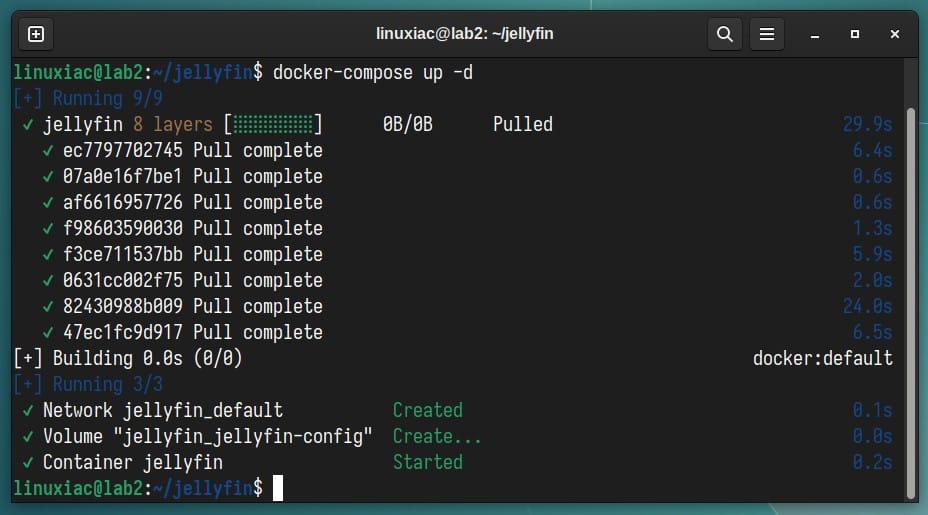Image resolution: width=928 pixels, height=515 pixels.
Task: Maximize the terminal window
Action: 854,34
